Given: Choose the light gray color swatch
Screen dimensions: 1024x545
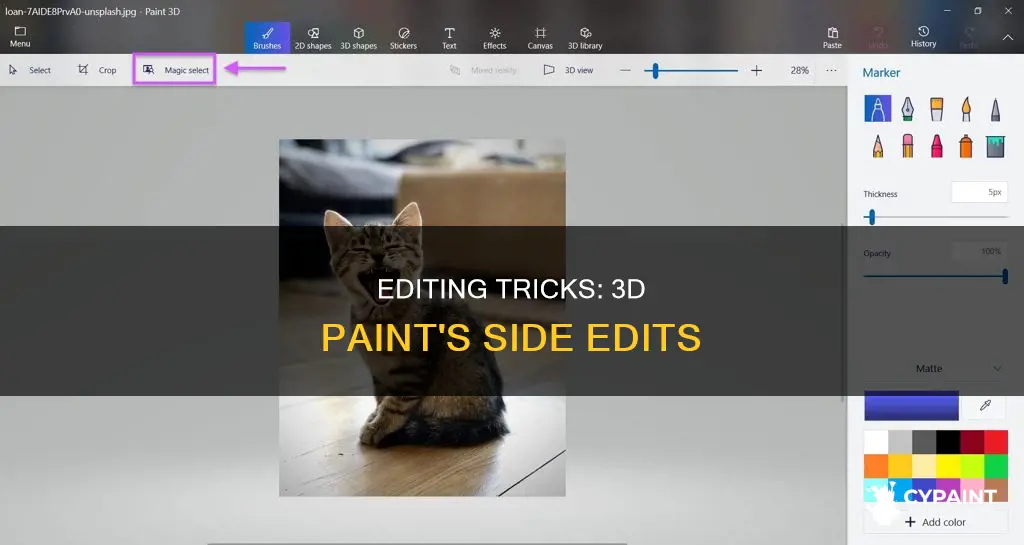Looking at the screenshot, I should coord(900,442).
